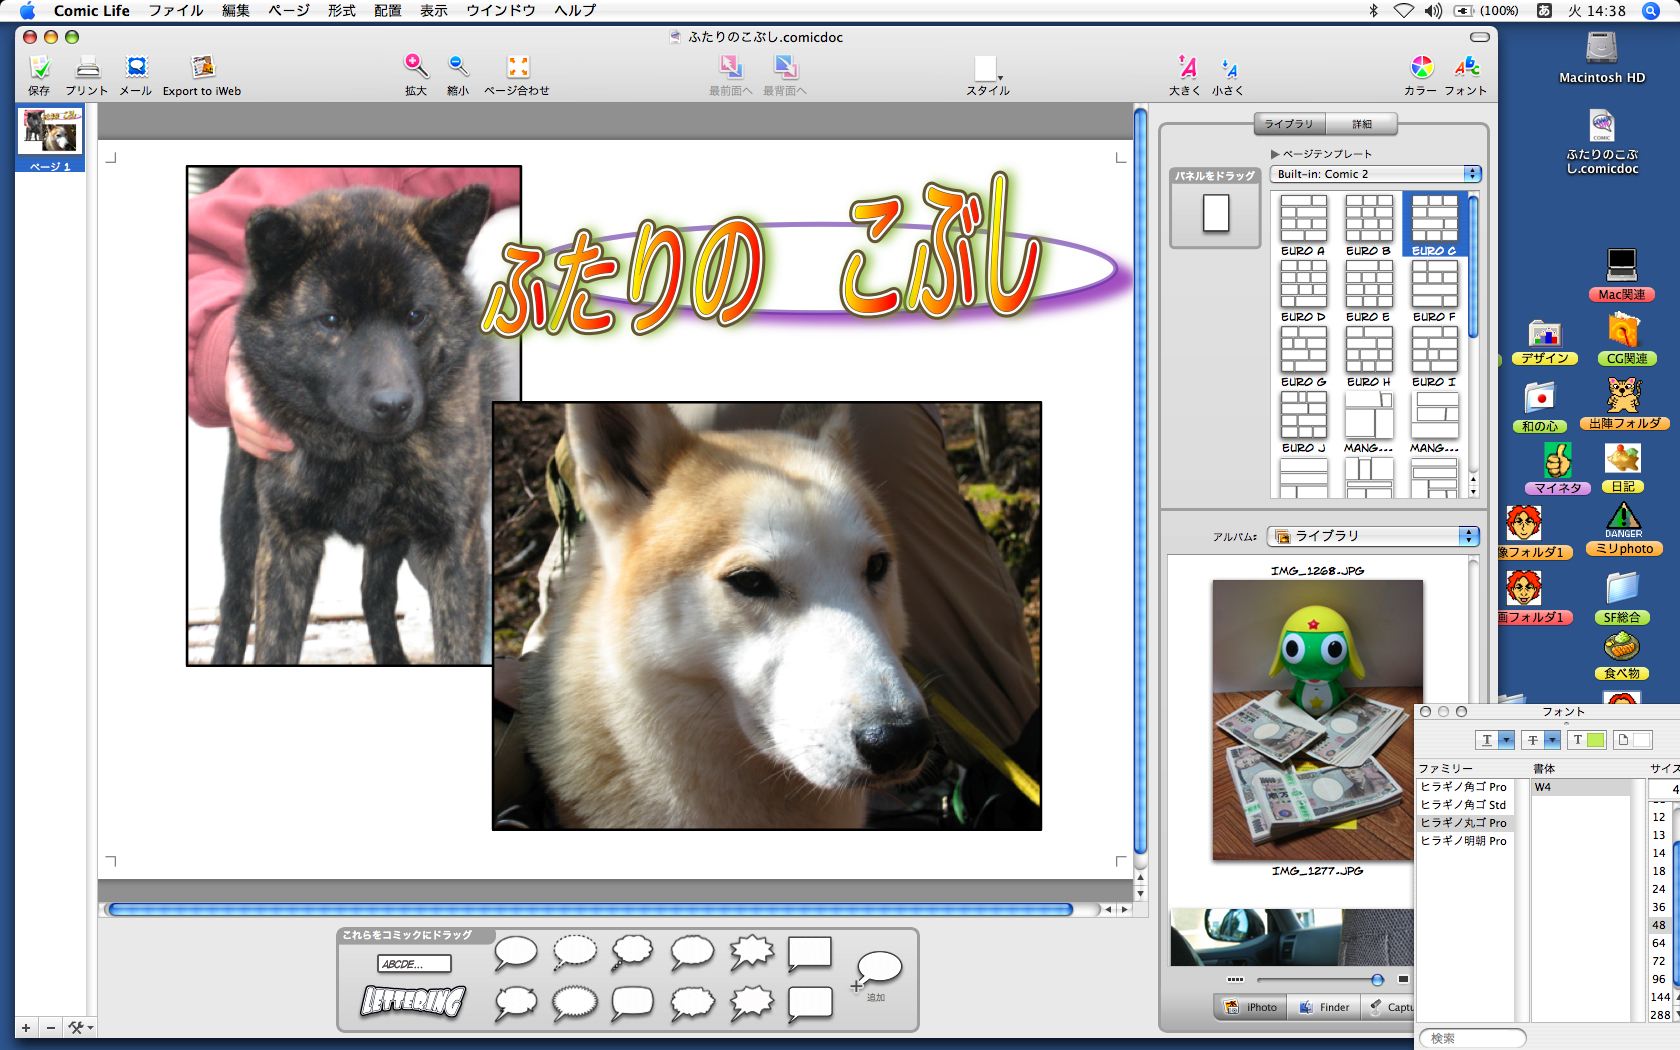Click the 拡大 (zoom in) magnifier icon

point(416,66)
